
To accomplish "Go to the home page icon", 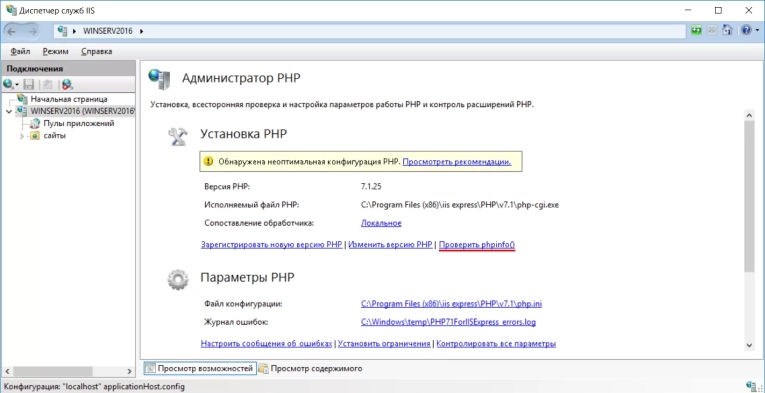I will (x=727, y=30).
